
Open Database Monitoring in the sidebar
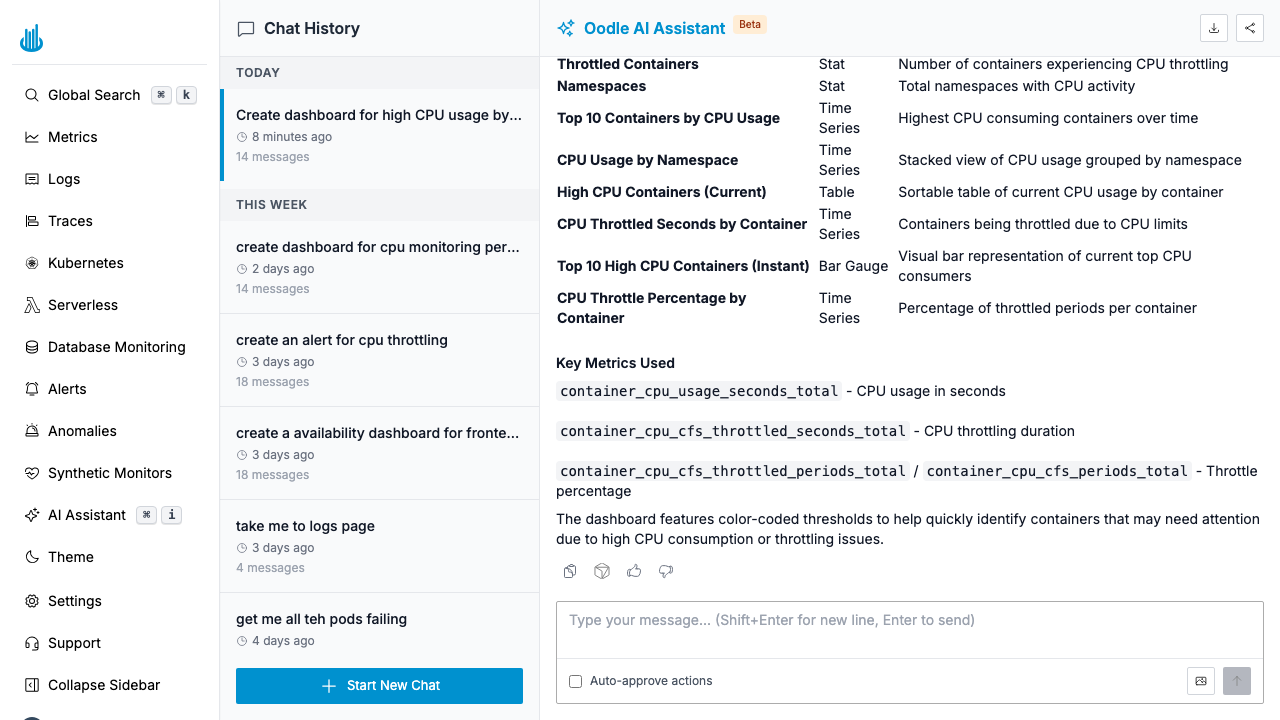coord(116,347)
